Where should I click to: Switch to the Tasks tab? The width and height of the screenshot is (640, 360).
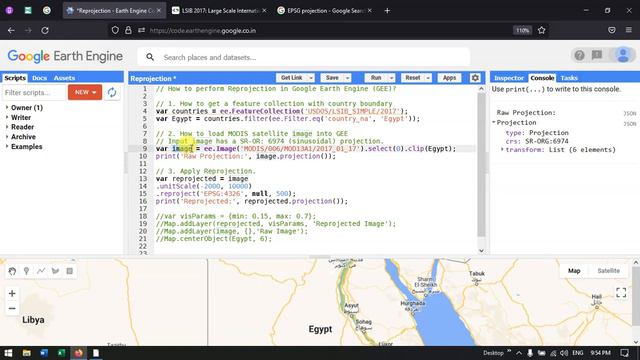click(x=569, y=78)
